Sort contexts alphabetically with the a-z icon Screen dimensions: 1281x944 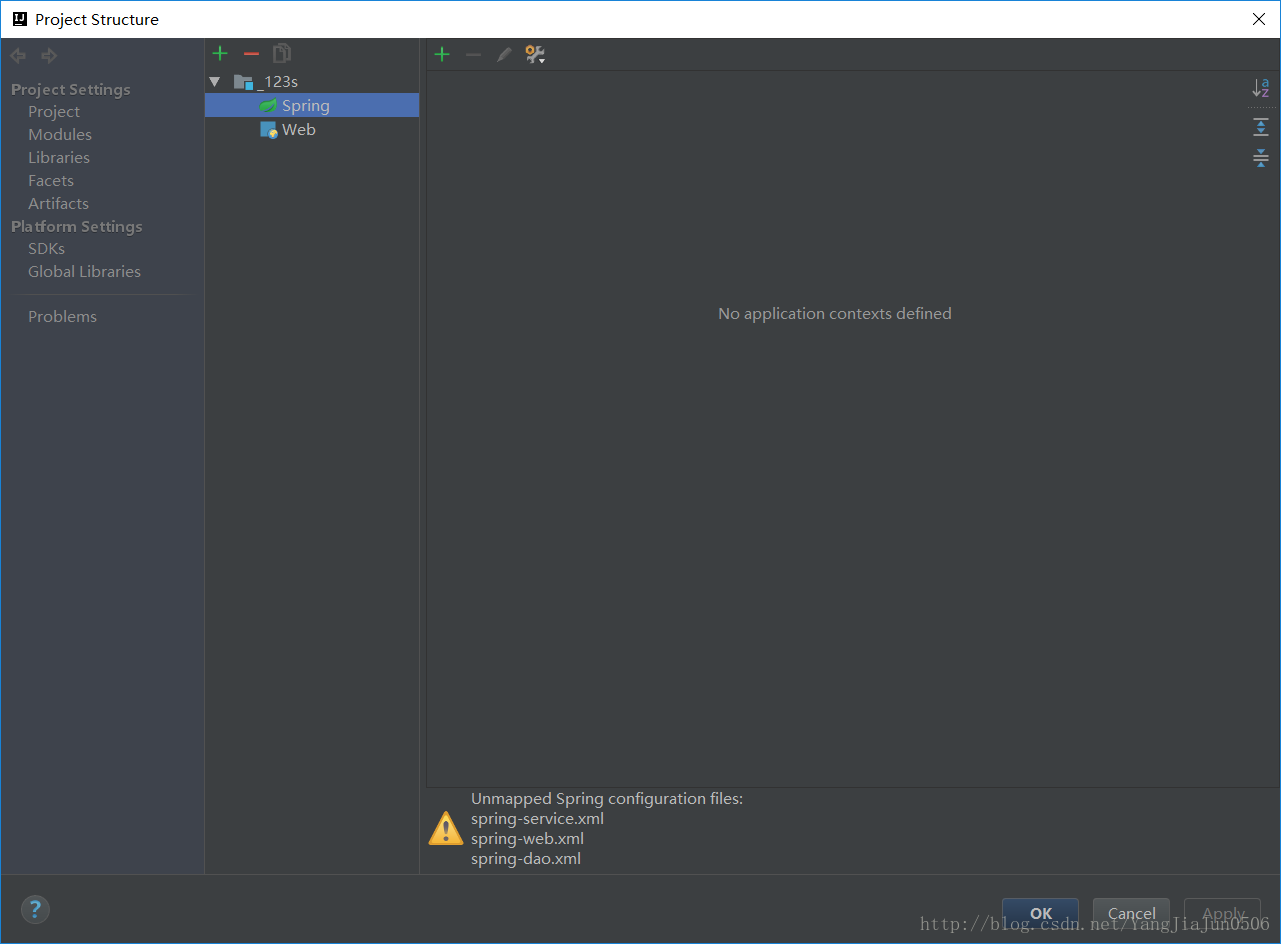tap(1261, 88)
